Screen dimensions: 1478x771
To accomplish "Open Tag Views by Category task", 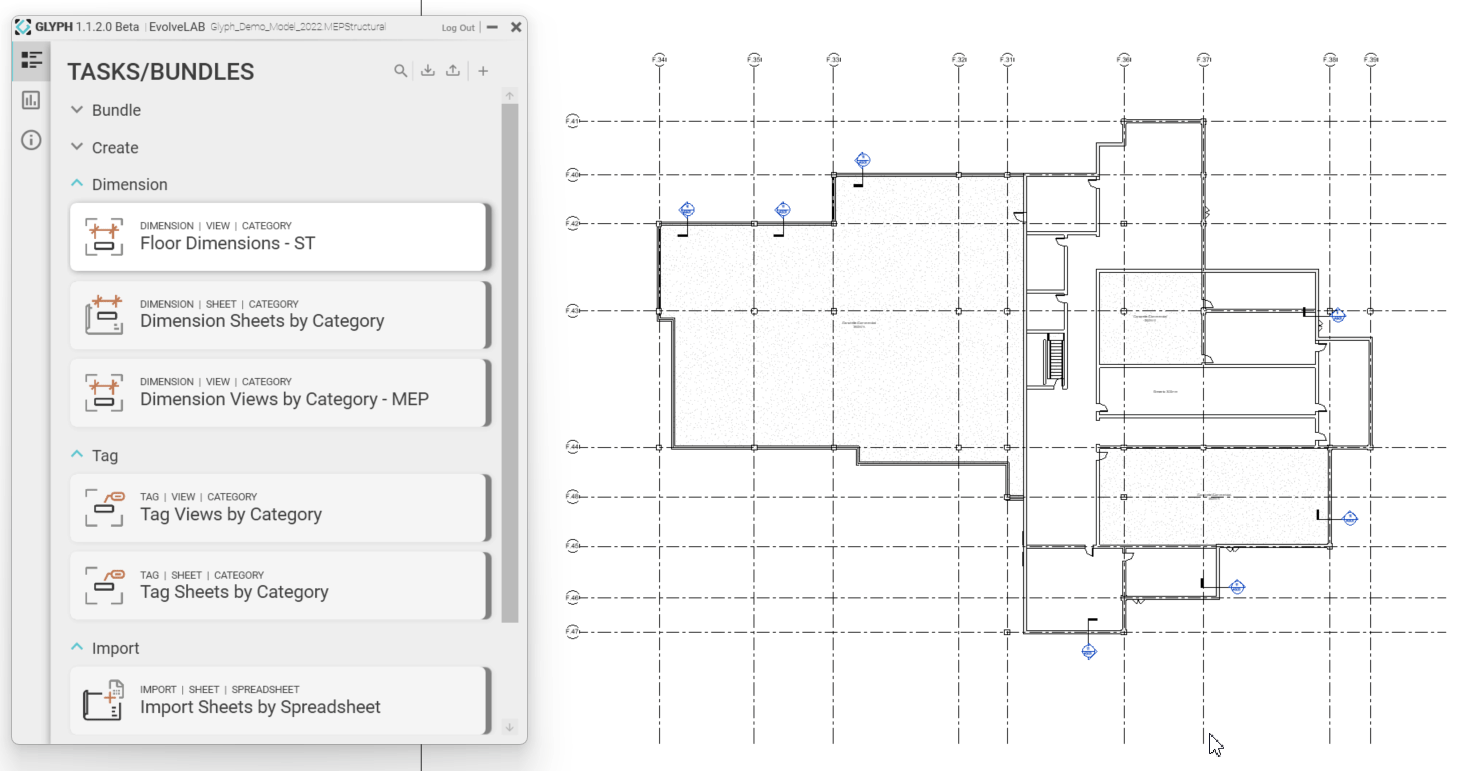I will point(280,508).
